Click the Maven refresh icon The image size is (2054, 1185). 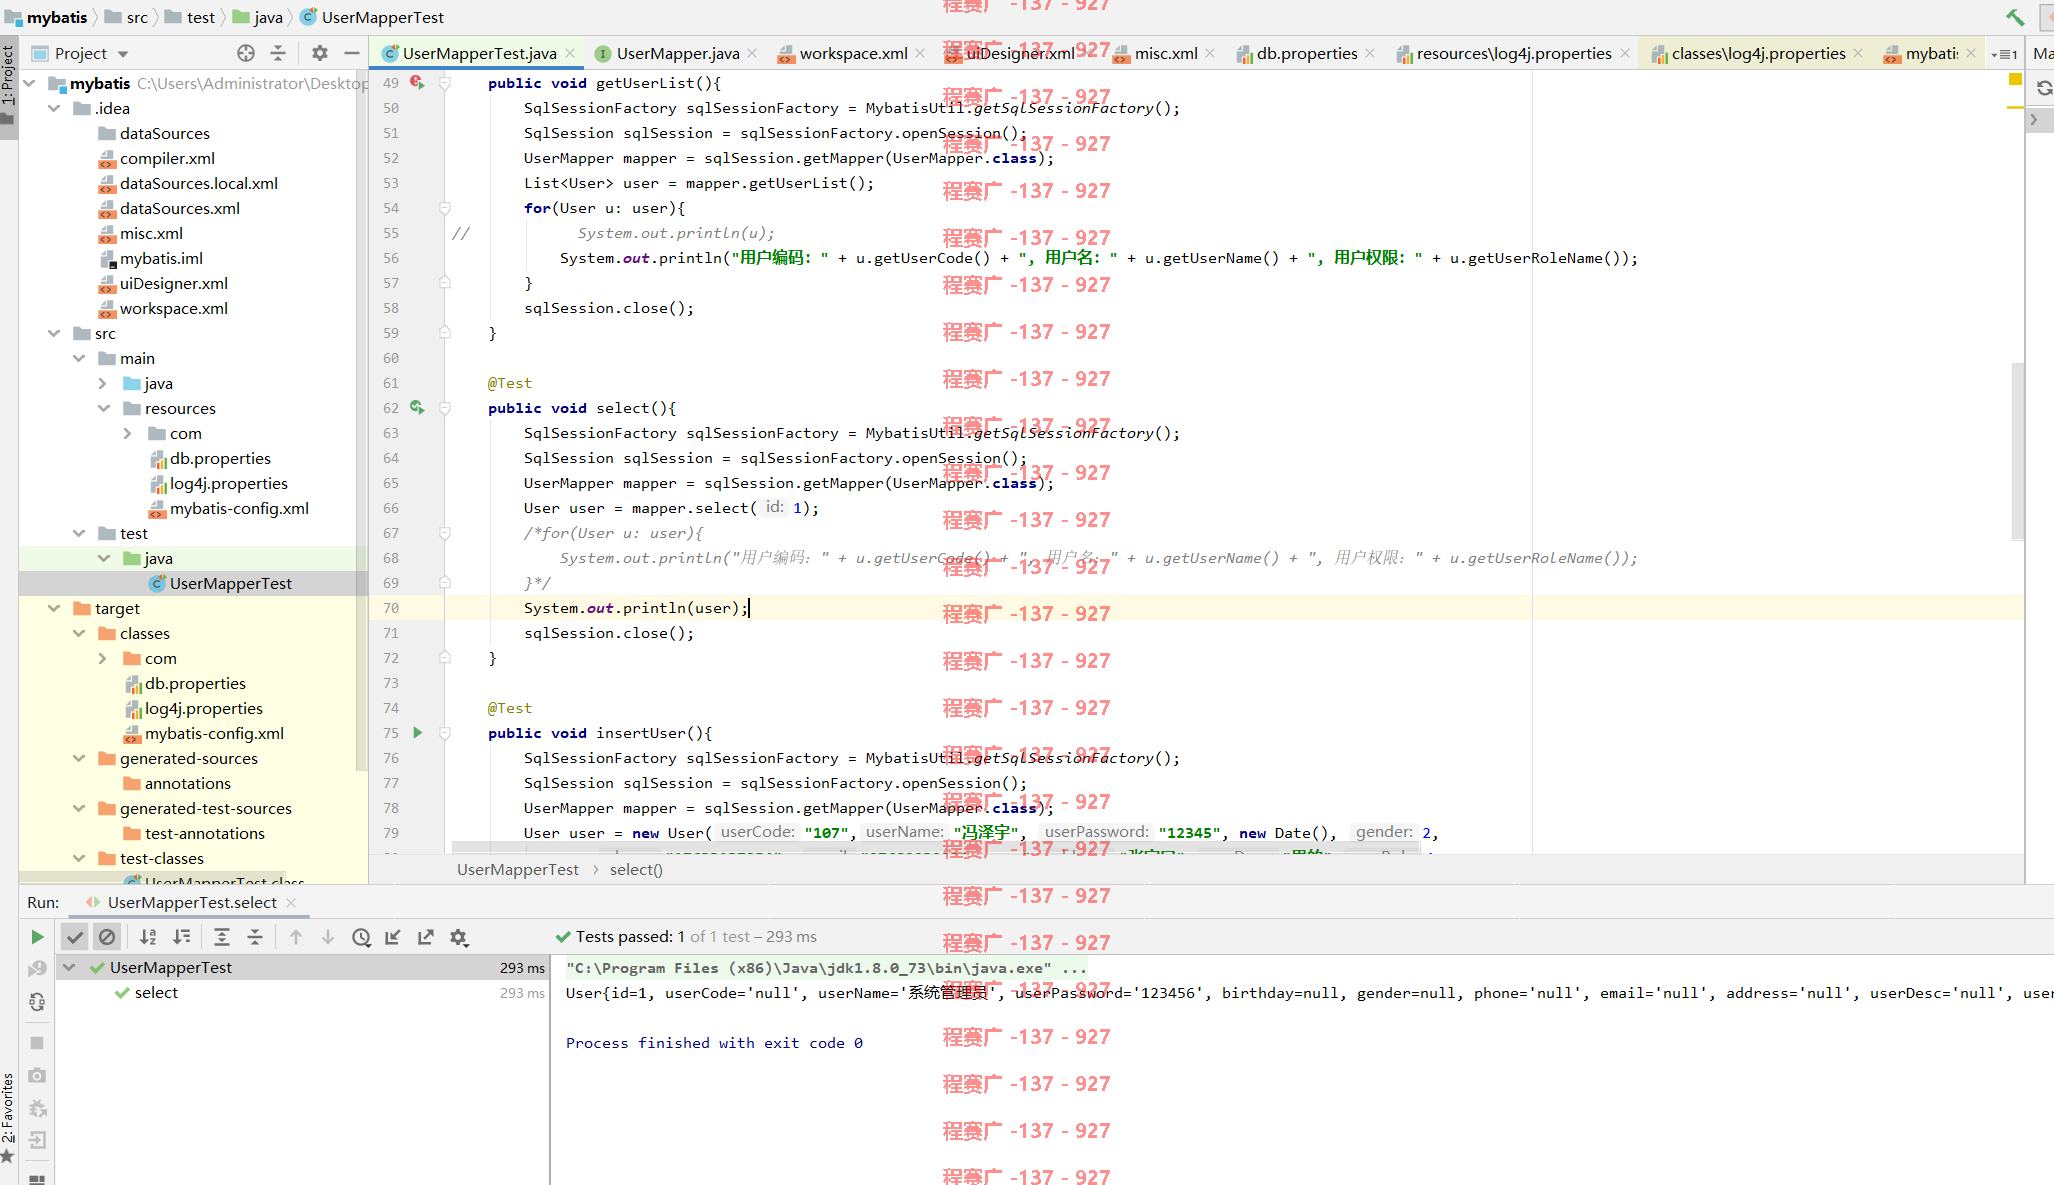[2043, 88]
